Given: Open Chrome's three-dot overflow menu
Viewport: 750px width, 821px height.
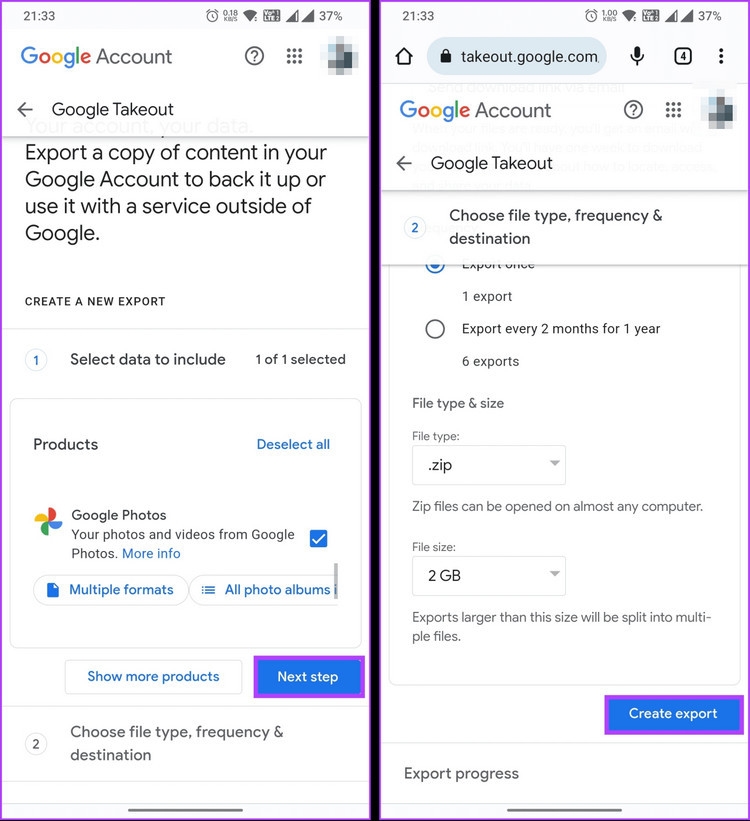Looking at the screenshot, I should (722, 57).
